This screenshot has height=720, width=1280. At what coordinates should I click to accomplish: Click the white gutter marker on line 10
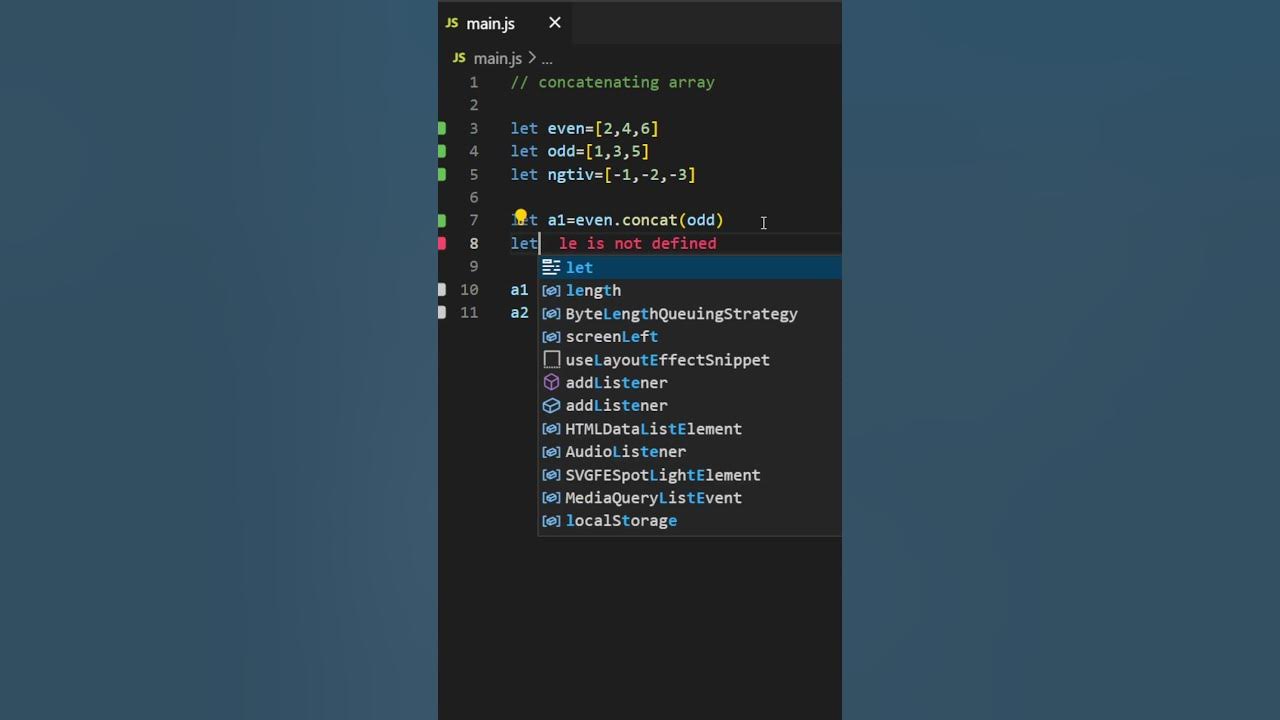[442, 289]
